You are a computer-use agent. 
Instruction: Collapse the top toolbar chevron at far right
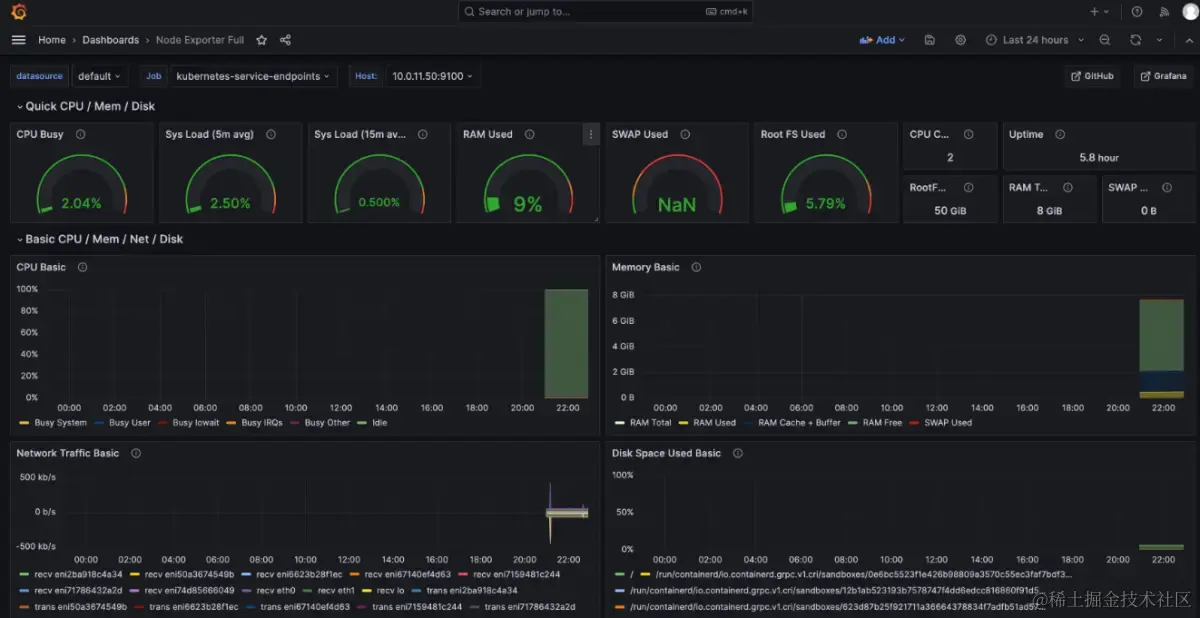[1187, 40]
